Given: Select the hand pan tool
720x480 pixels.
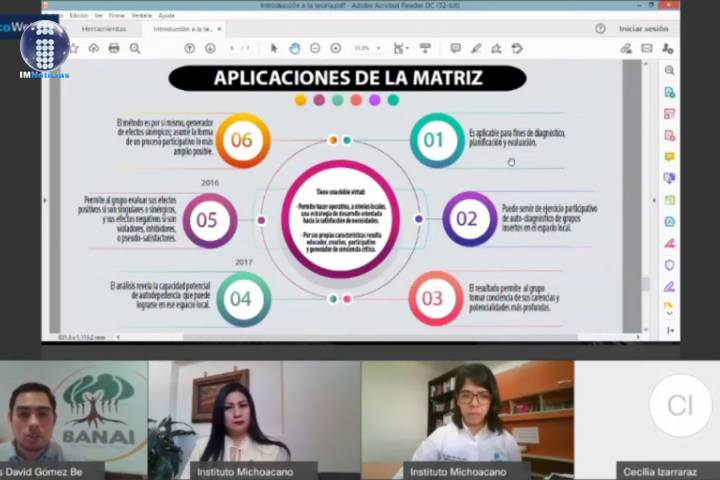Looking at the screenshot, I should (x=294, y=48).
